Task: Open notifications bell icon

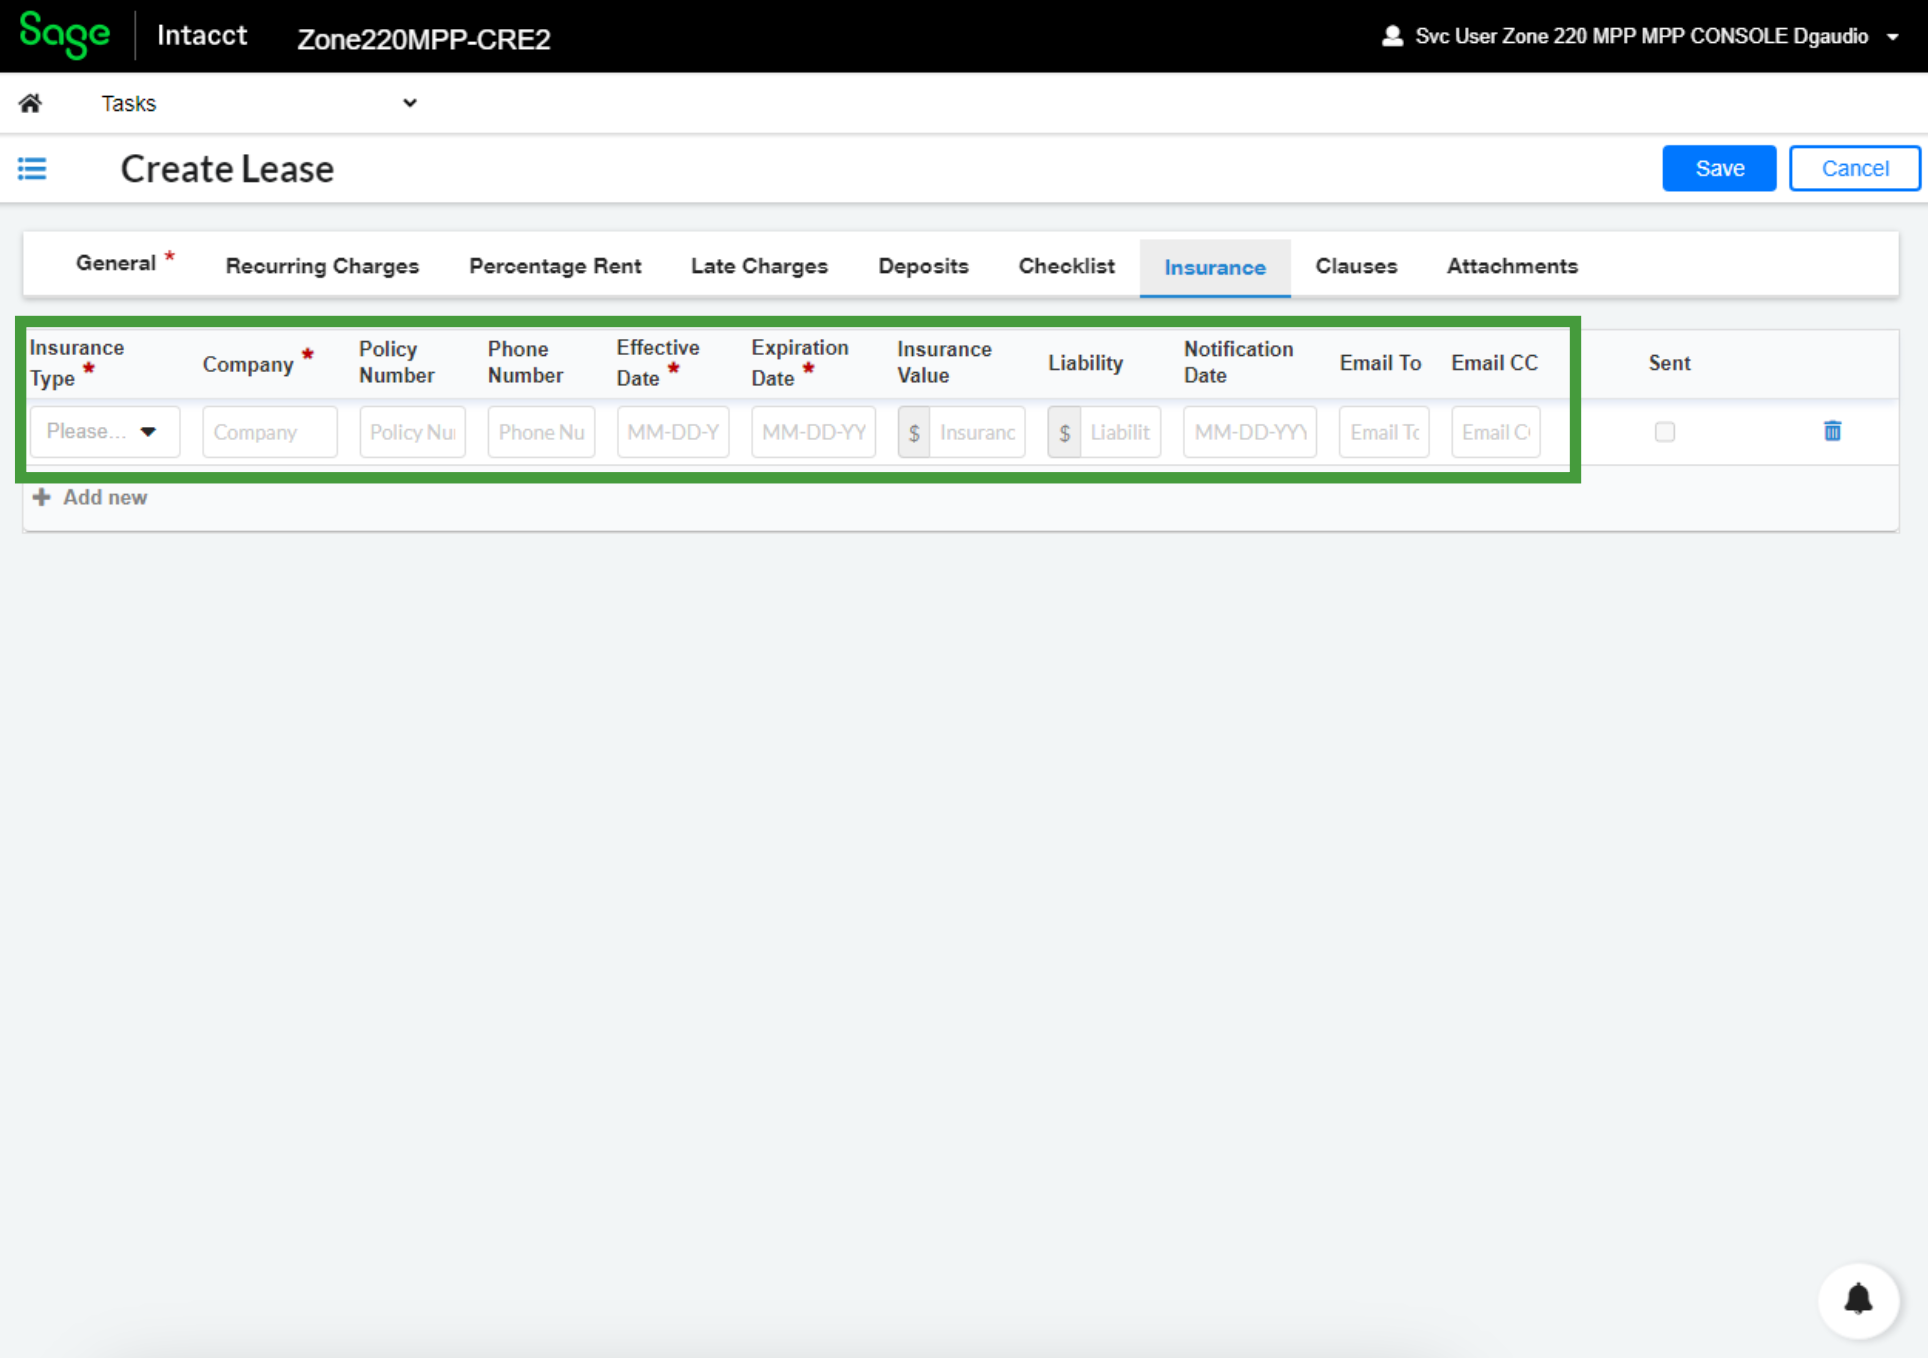Action: tap(1858, 1299)
